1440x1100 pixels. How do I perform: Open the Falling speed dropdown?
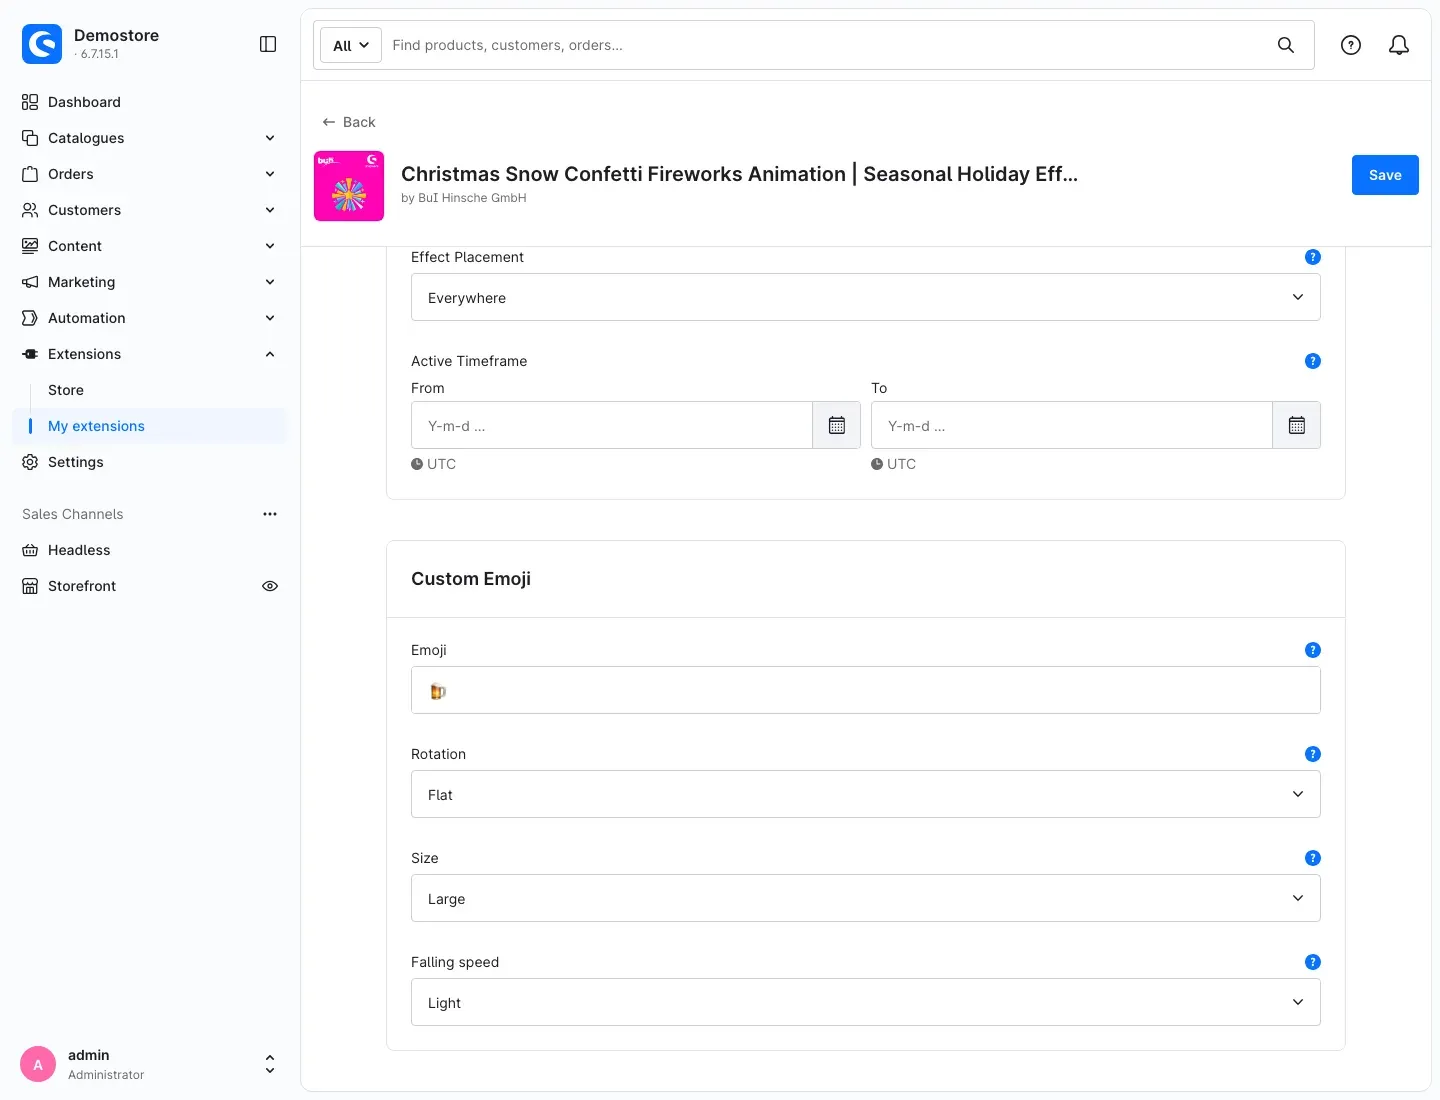(x=866, y=1002)
